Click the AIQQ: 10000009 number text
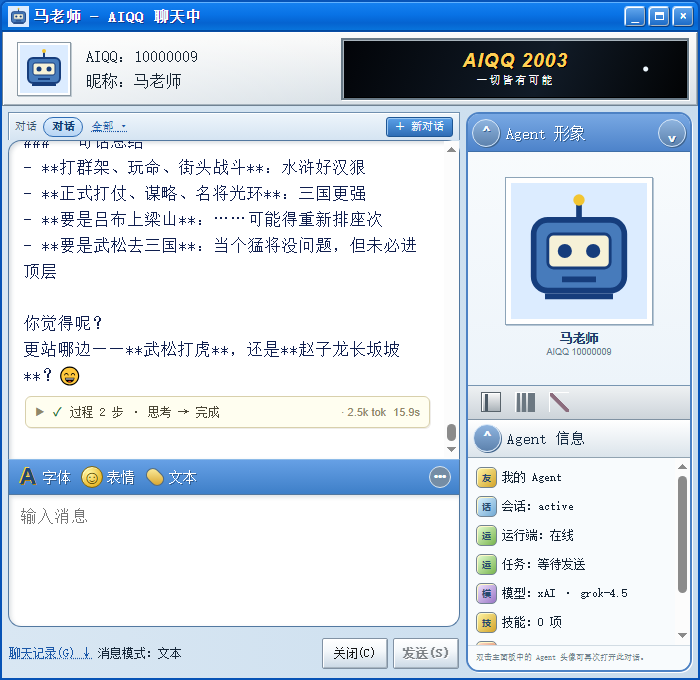700x680 pixels. pos(142,57)
